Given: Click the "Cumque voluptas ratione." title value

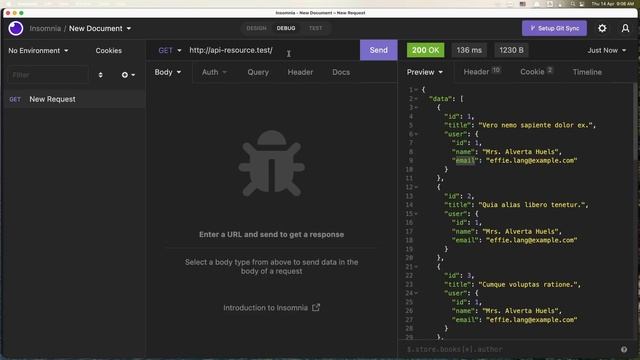Looking at the screenshot, I should coord(529,284).
